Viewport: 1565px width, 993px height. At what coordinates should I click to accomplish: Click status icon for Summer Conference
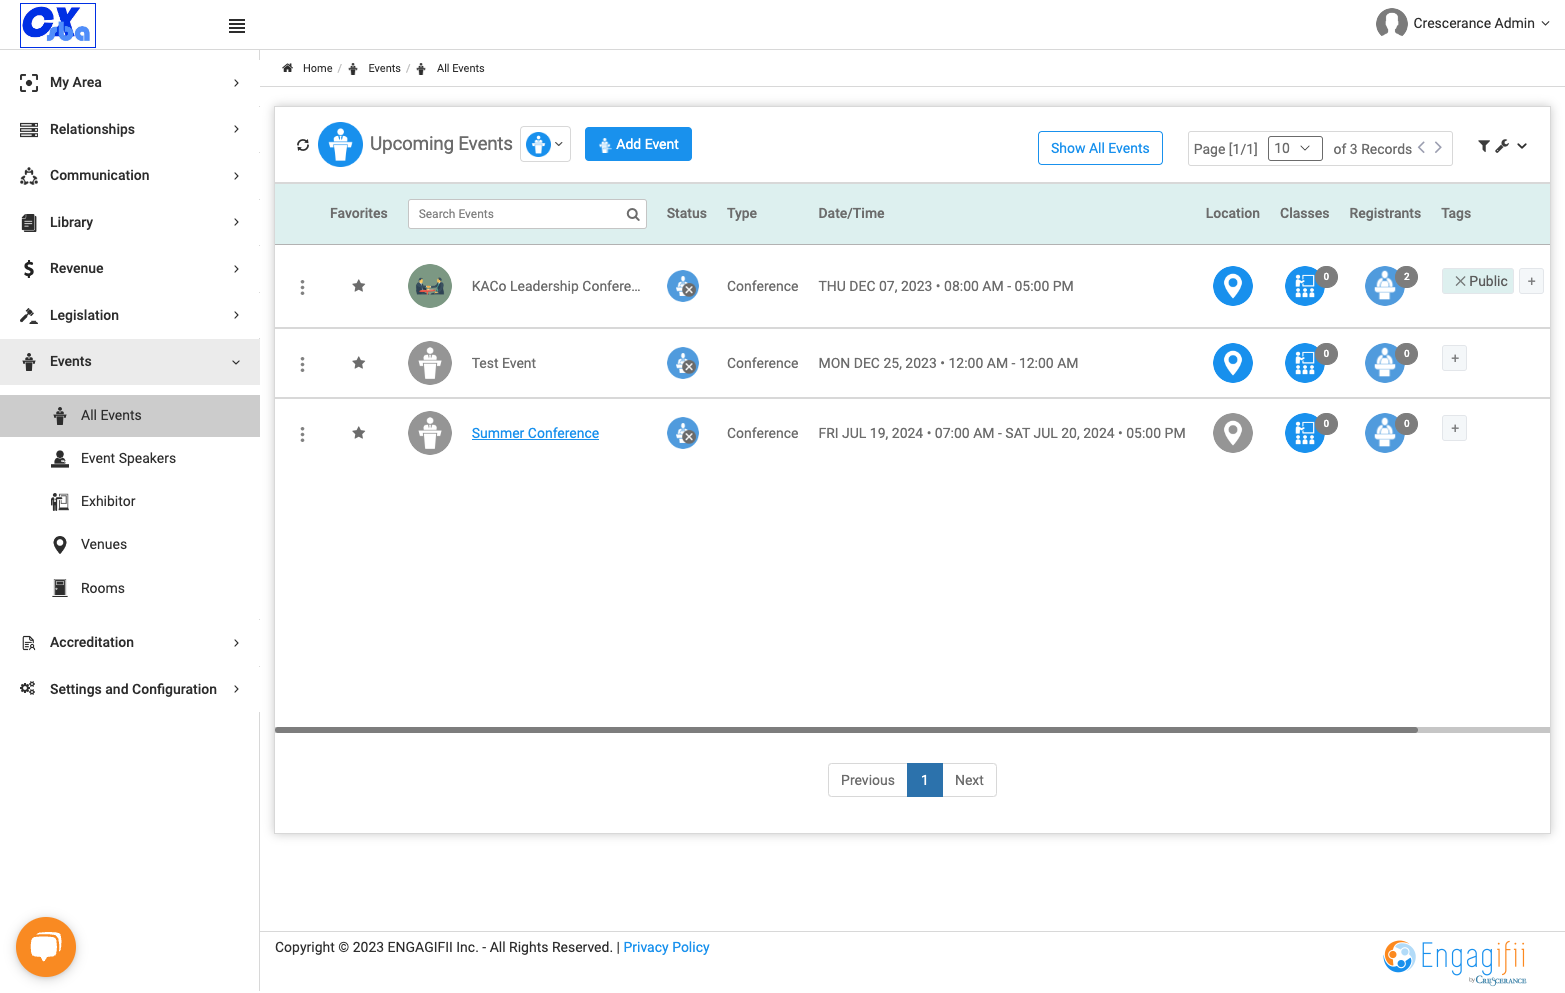683,433
